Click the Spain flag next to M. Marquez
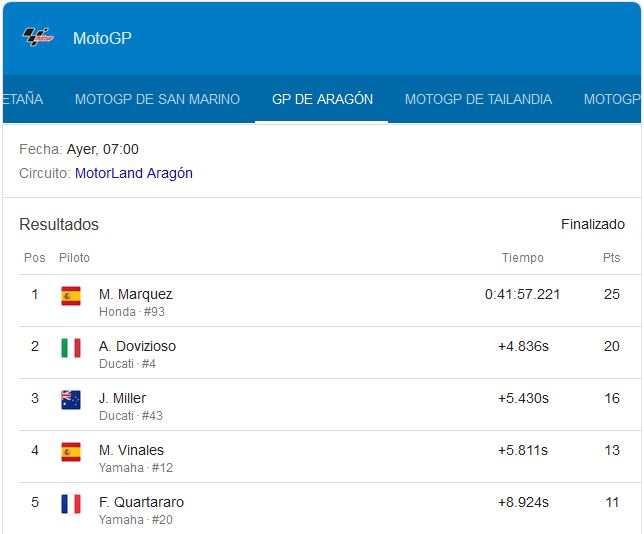Screen dimensions: 644x534 click(71, 296)
